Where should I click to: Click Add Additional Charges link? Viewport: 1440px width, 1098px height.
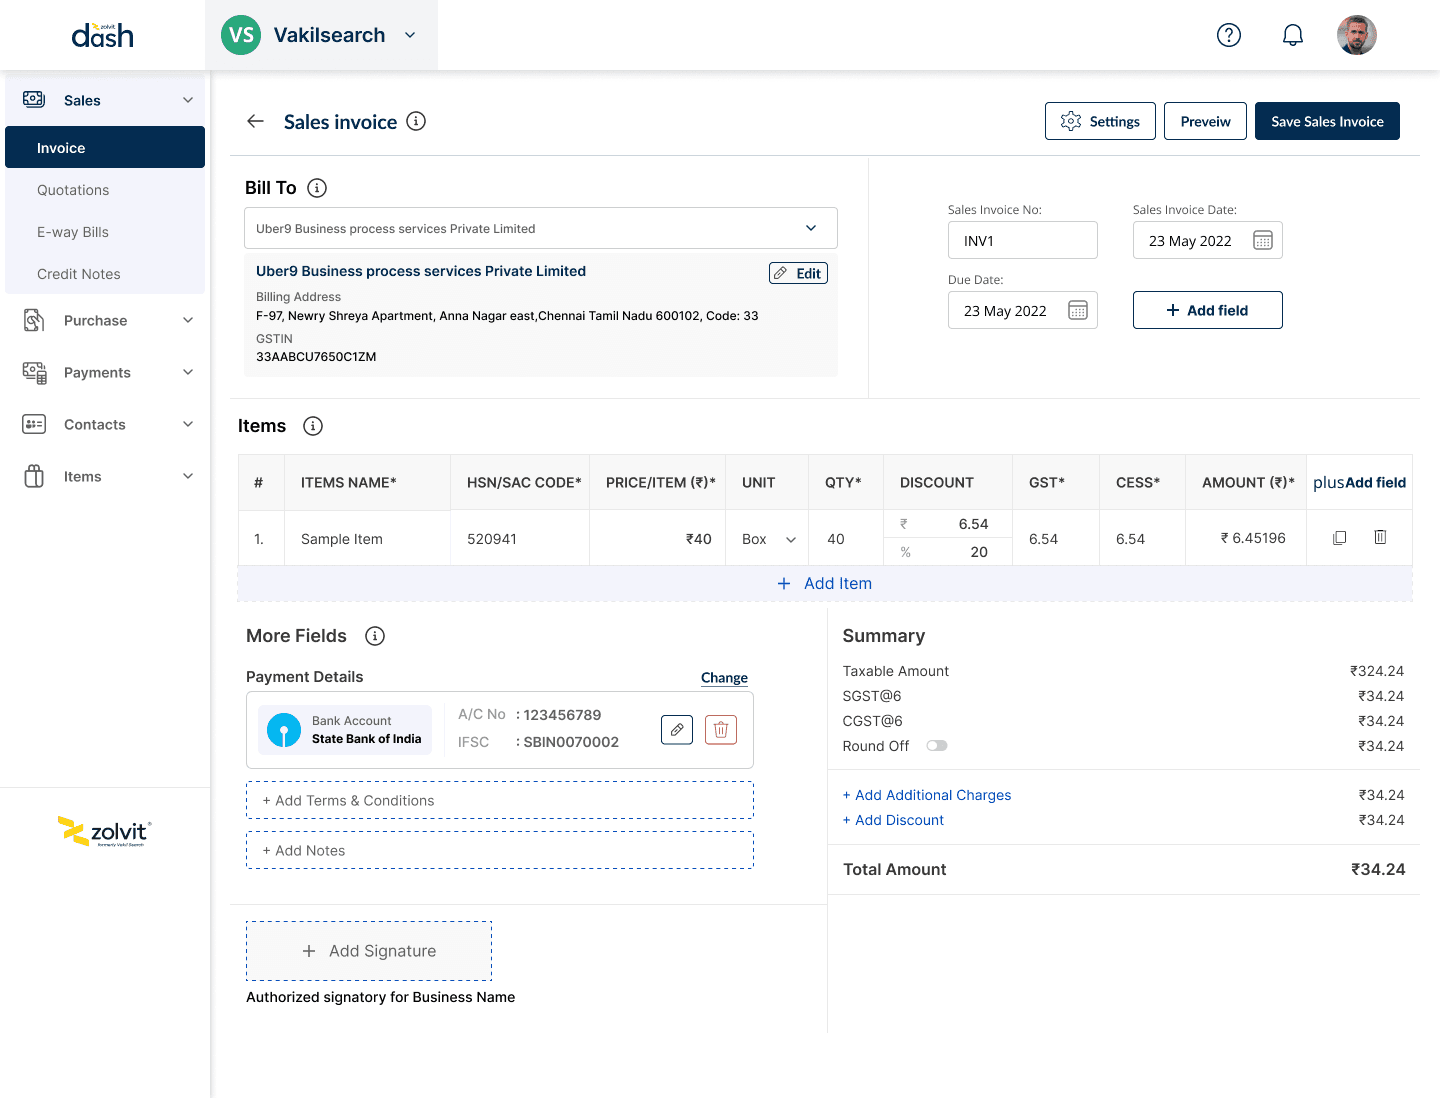coord(927,795)
